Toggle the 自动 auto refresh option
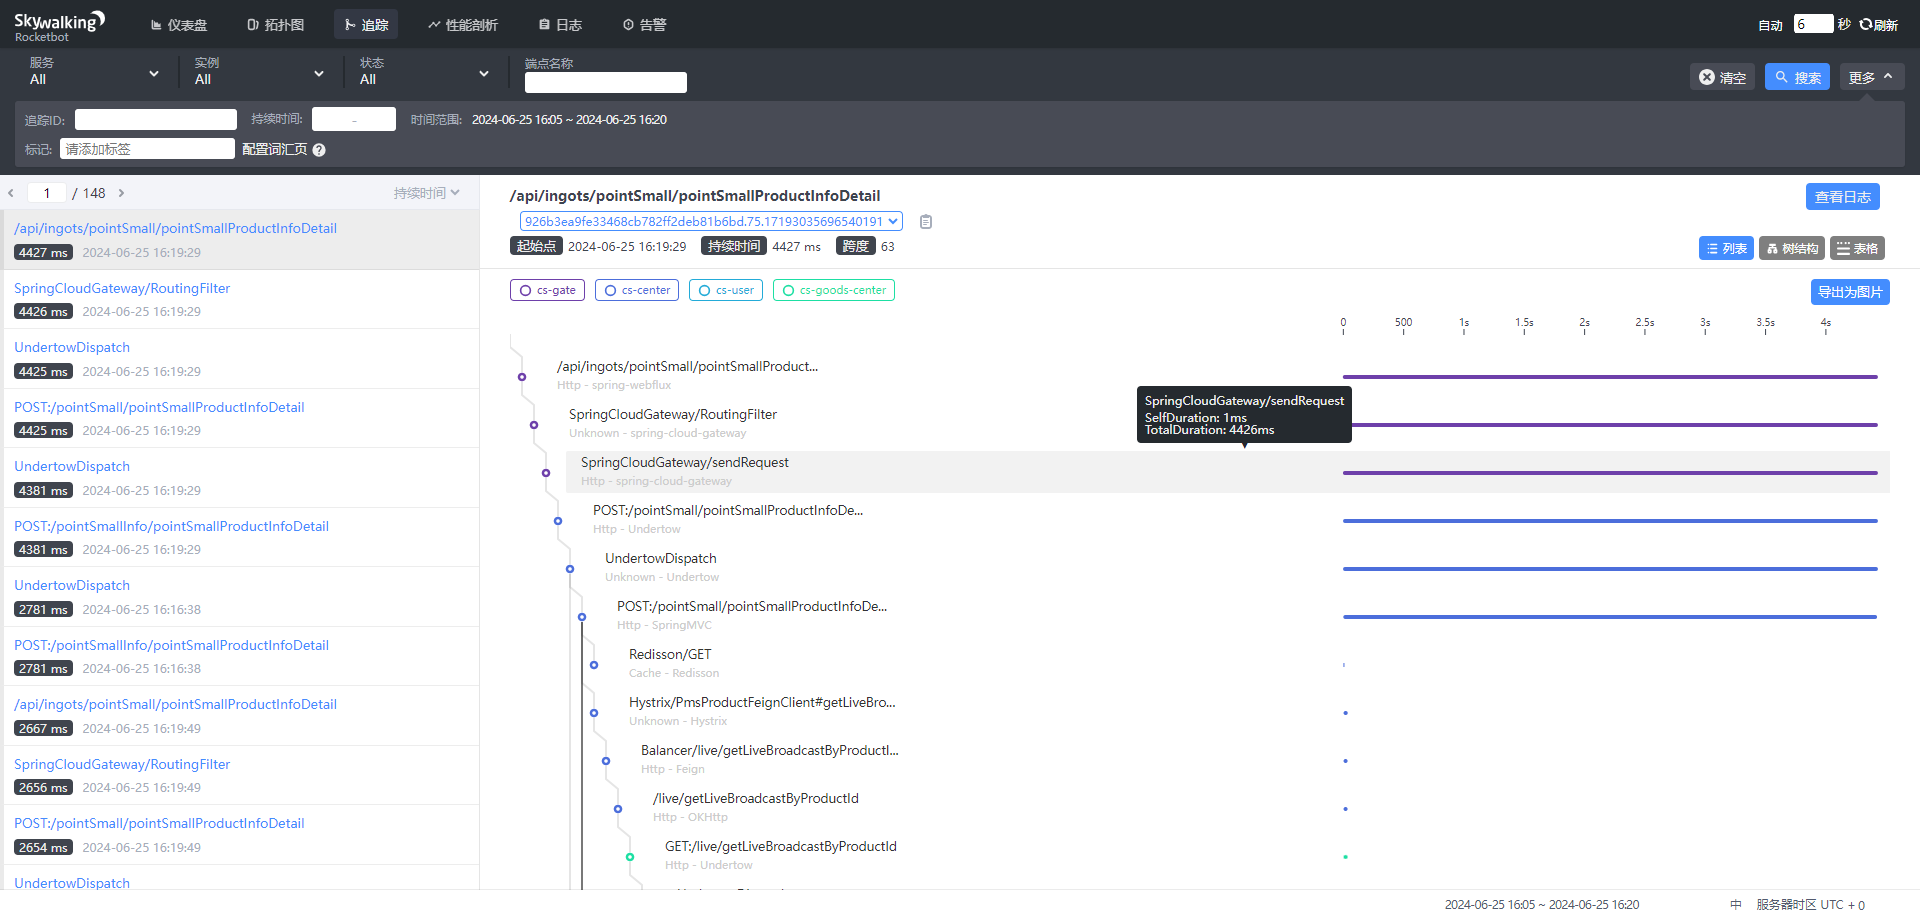Viewport: 1920px width, 919px height. pos(1770,25)
